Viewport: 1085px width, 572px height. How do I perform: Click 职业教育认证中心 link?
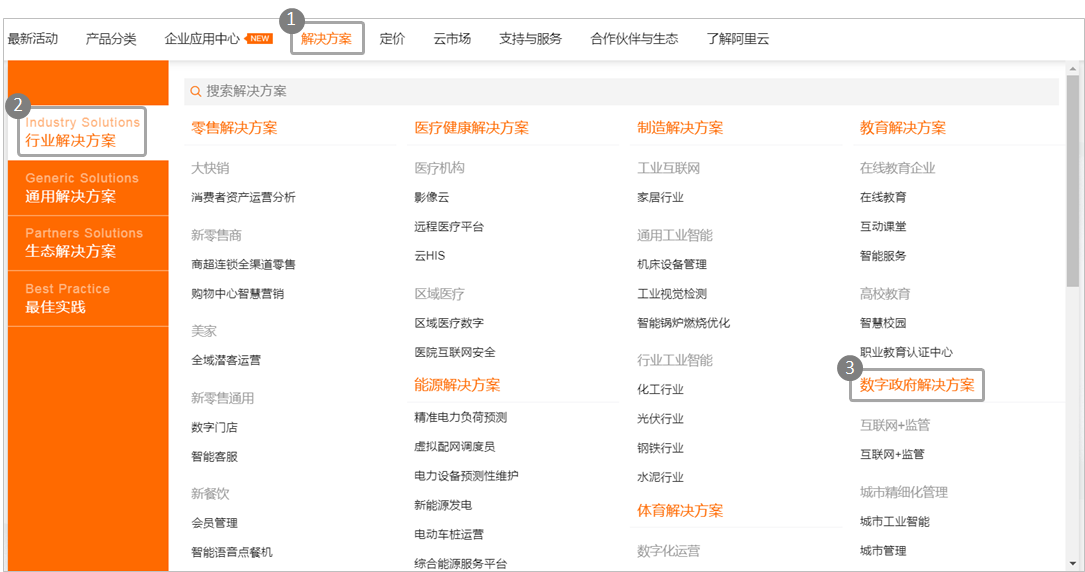[906, 352]
